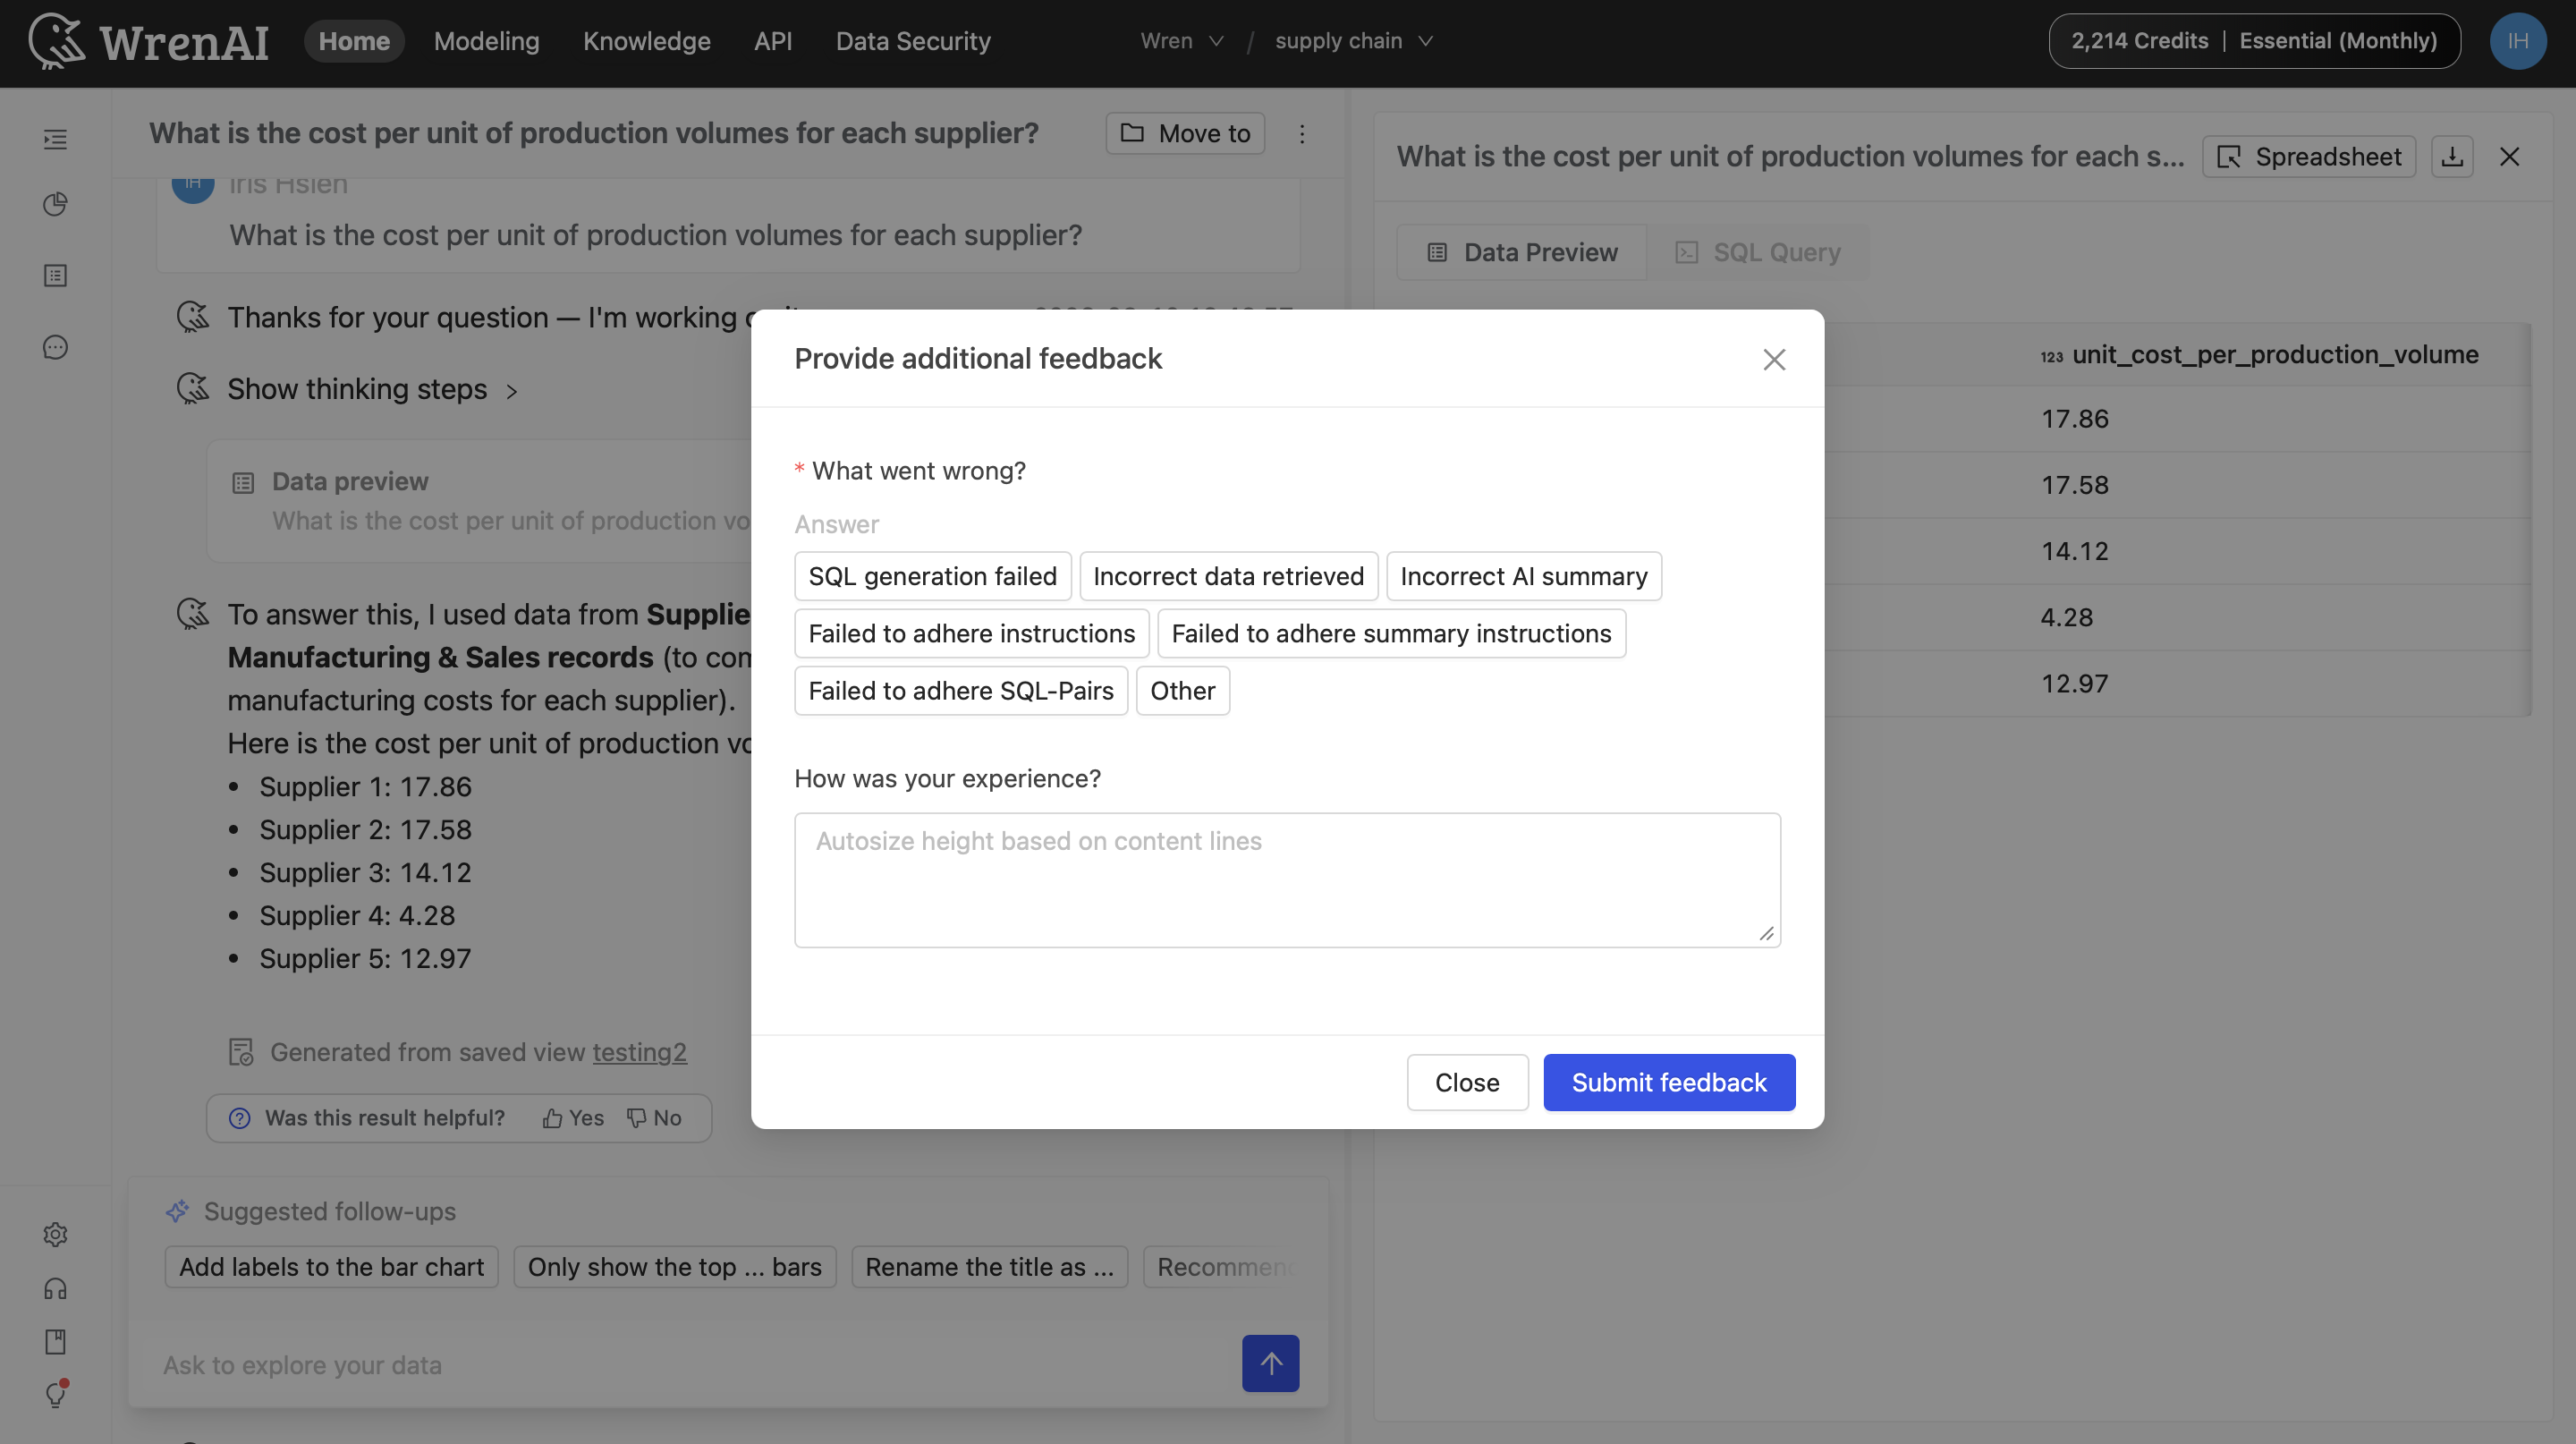Open the saved bookmarks icon in sidebar
The height and width of the screenshot is (1444, 2576).
(x=55, y=1341)
